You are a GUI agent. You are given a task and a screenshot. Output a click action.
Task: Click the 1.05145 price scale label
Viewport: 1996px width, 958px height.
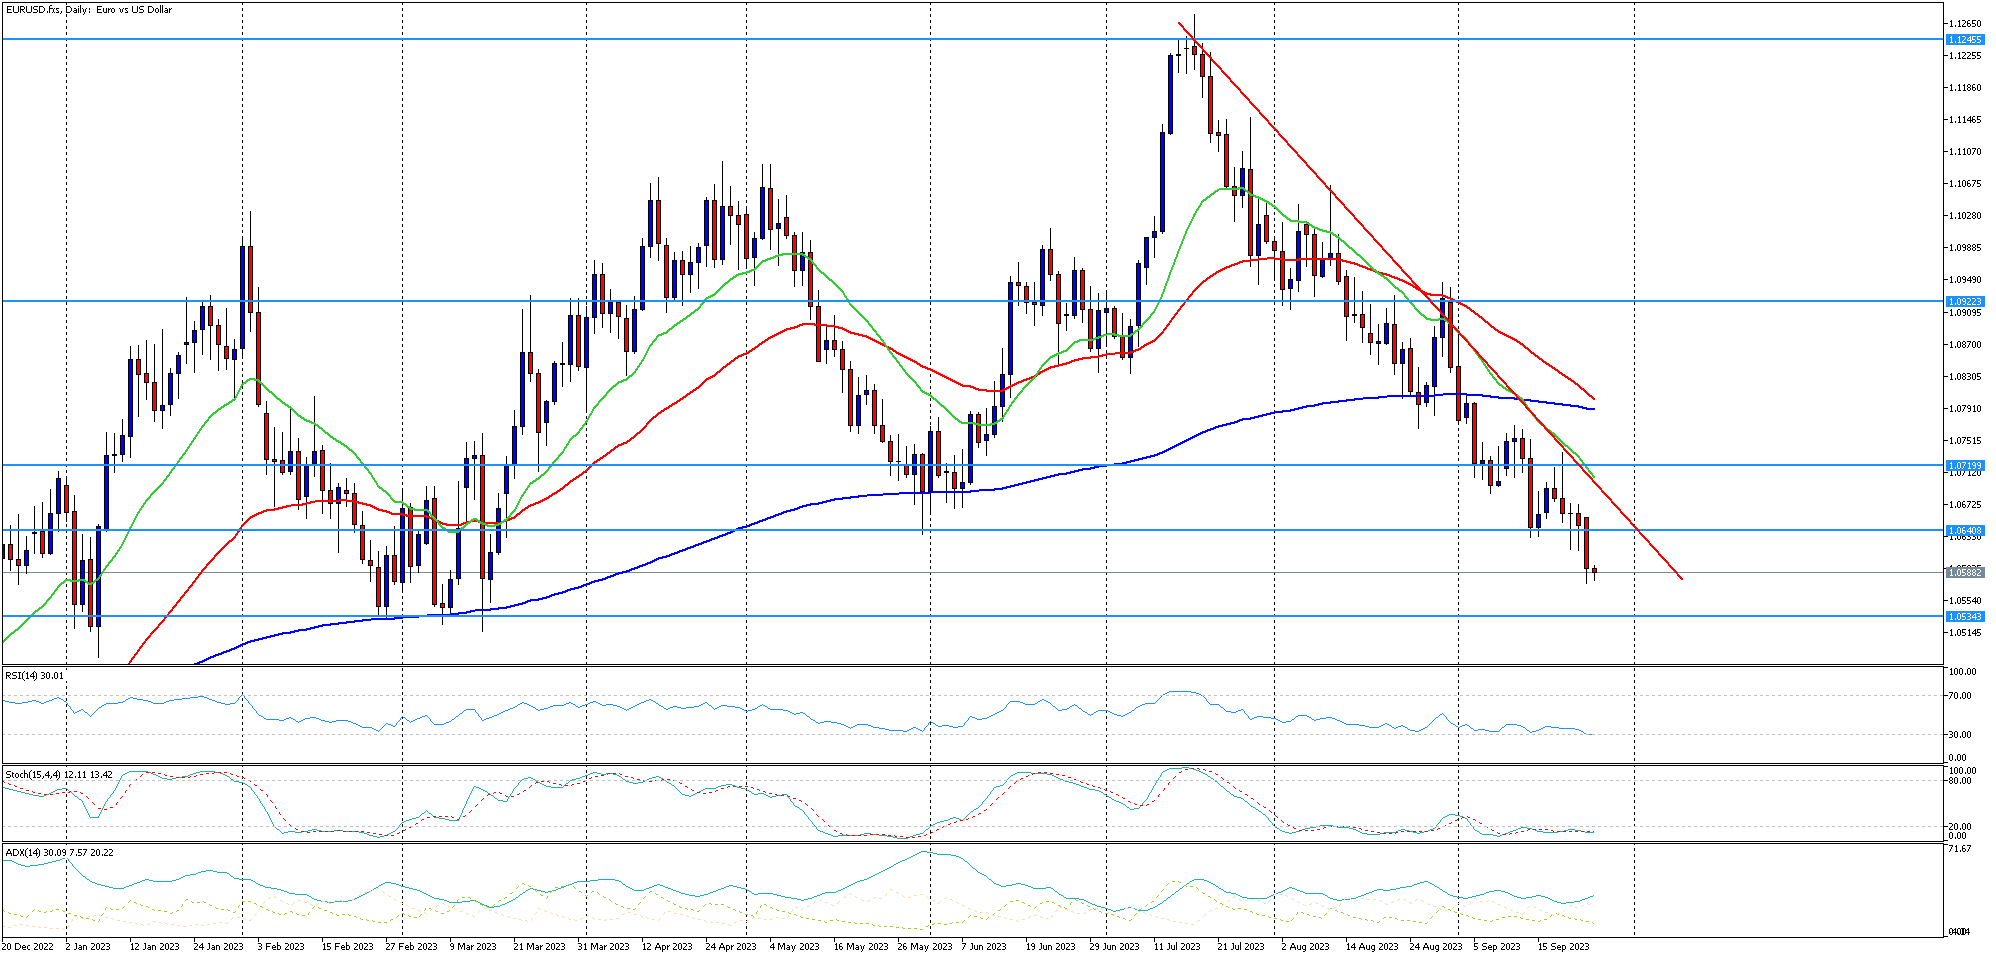click(1965, 633)
